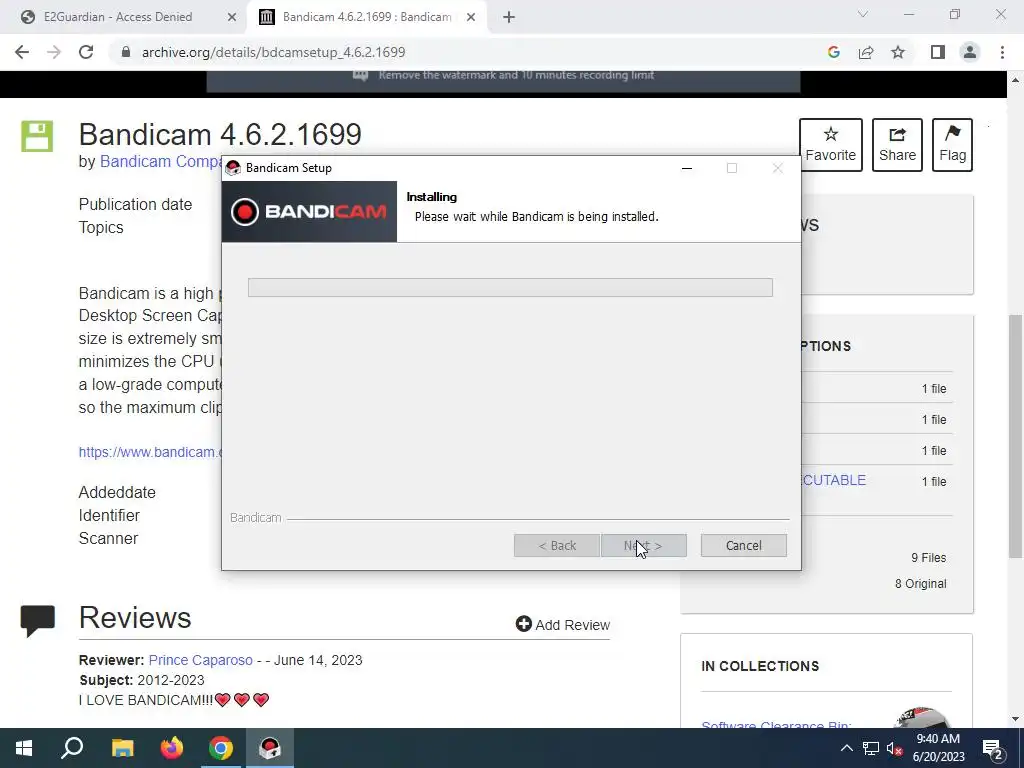The width and height of the screenshot is (1024, 768).
Task: Open Chrome's three-dot menu
Action: tap(1002, 52)
